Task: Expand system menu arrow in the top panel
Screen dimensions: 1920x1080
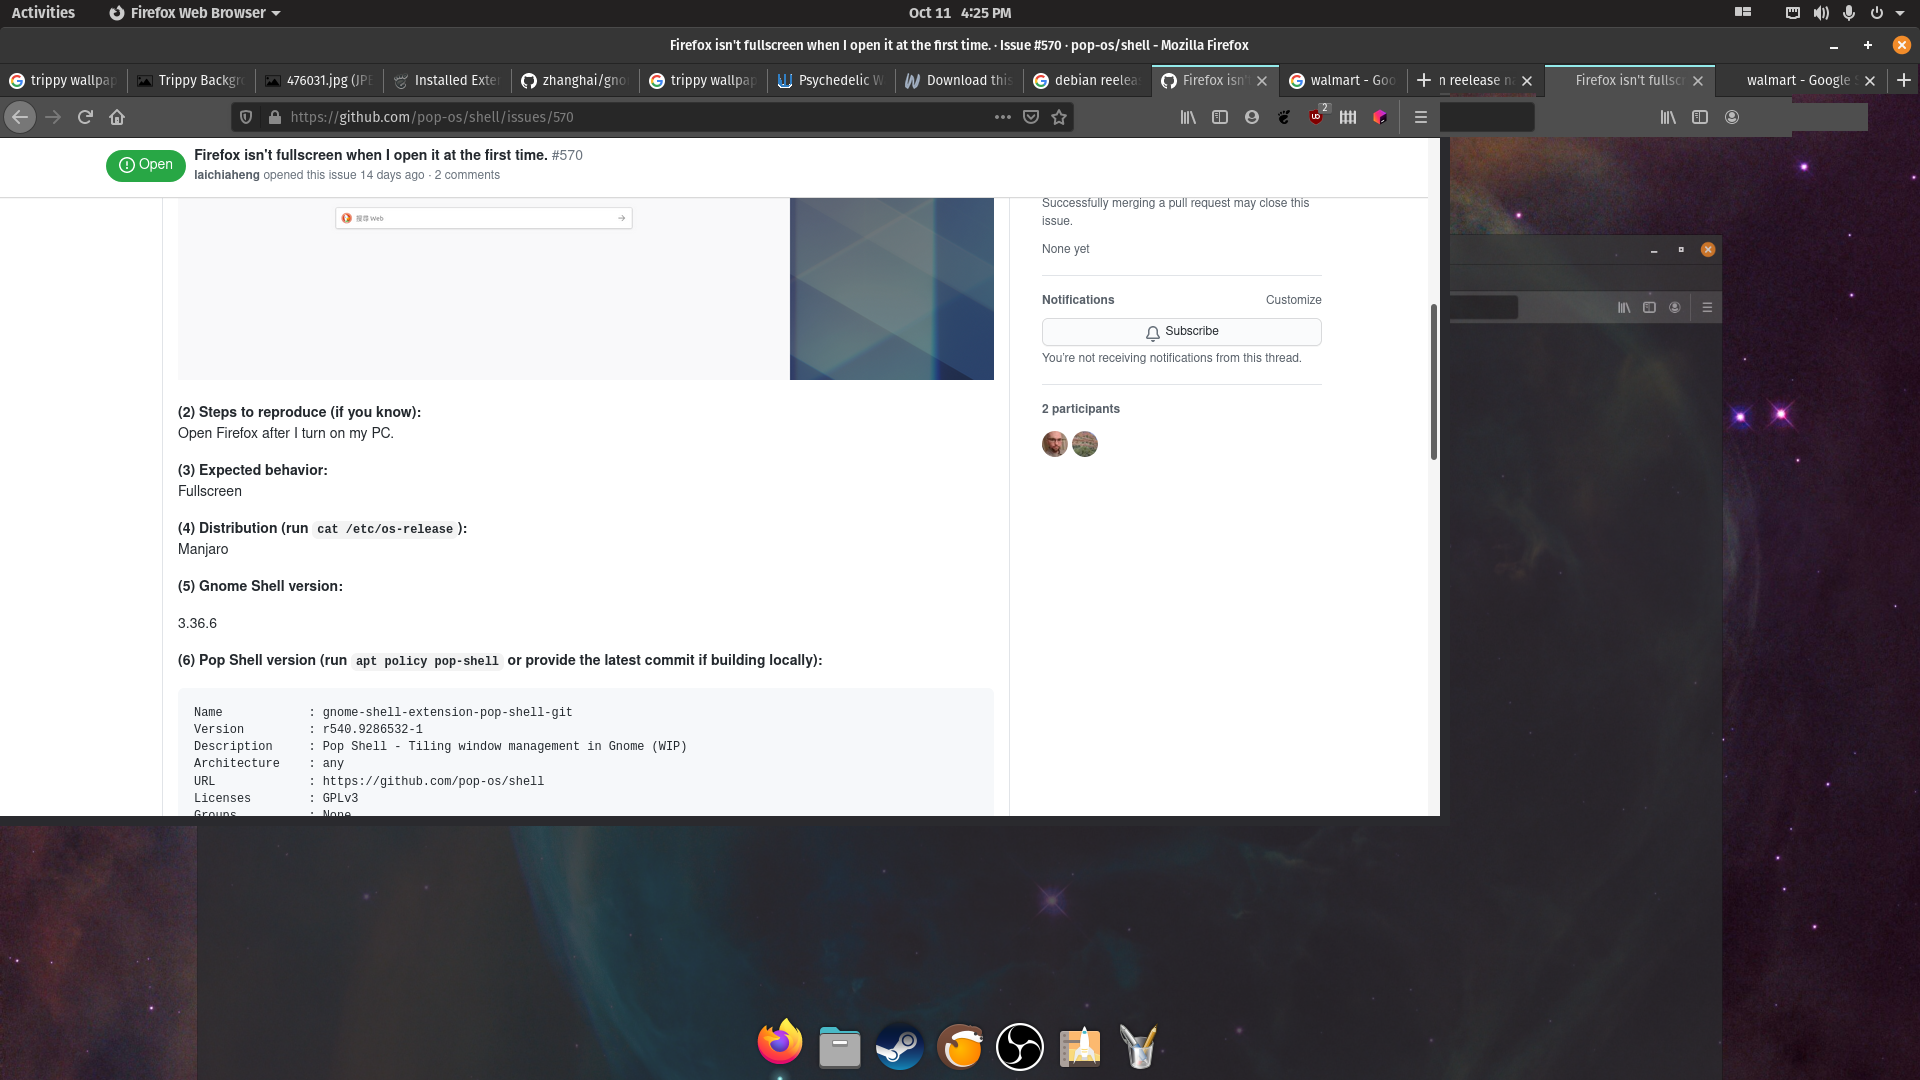Action: click(x=1900, y=13)
